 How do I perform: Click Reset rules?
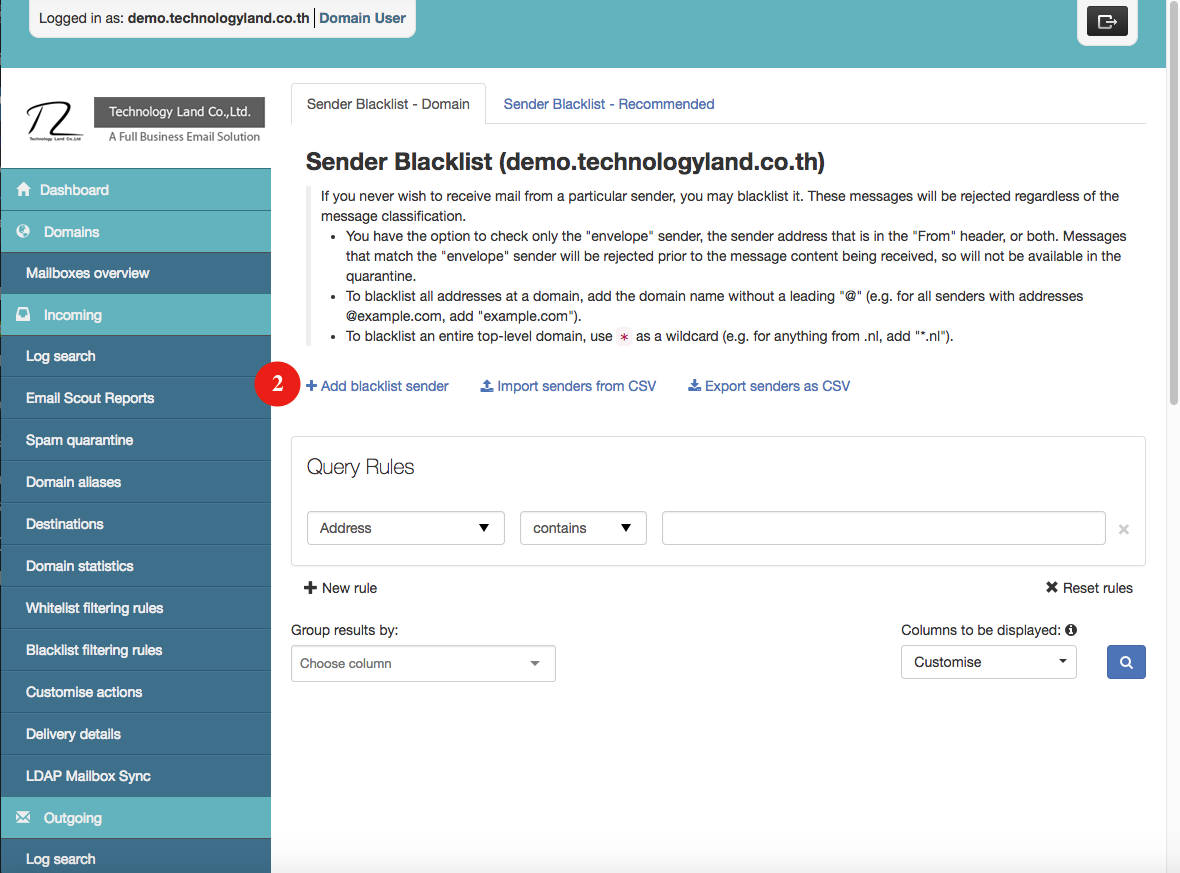tap(1089, 588)
